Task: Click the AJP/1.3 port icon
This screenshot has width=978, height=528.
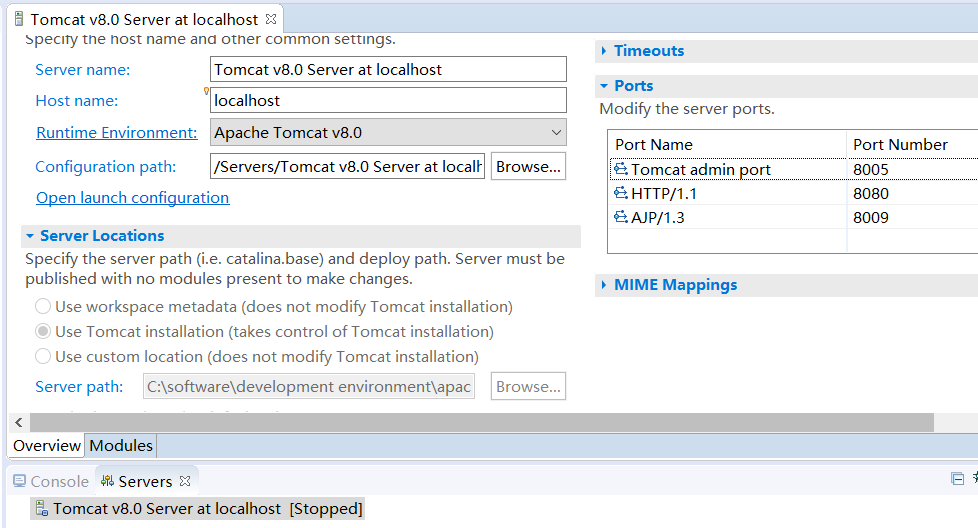Action: (x=621, y=218)
